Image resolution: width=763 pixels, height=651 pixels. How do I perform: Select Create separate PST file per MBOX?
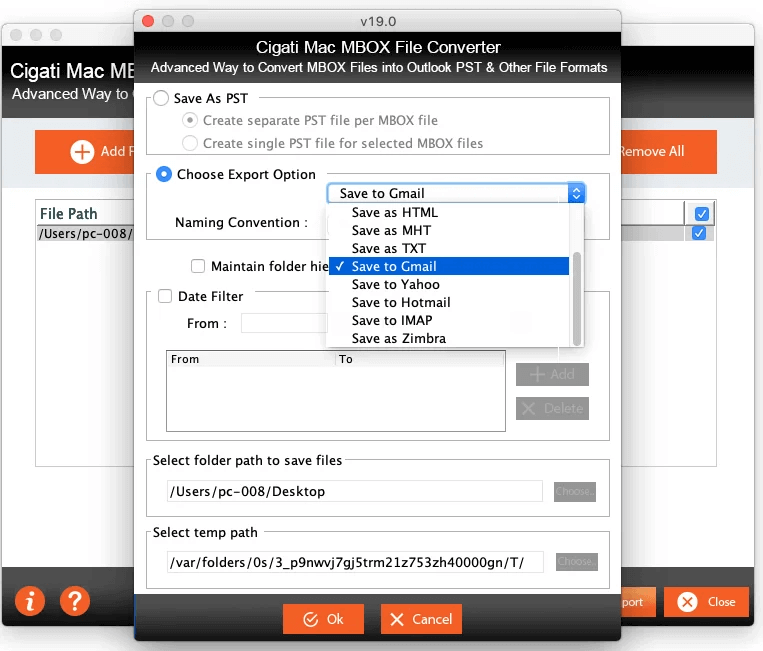[x=190, y=120]
